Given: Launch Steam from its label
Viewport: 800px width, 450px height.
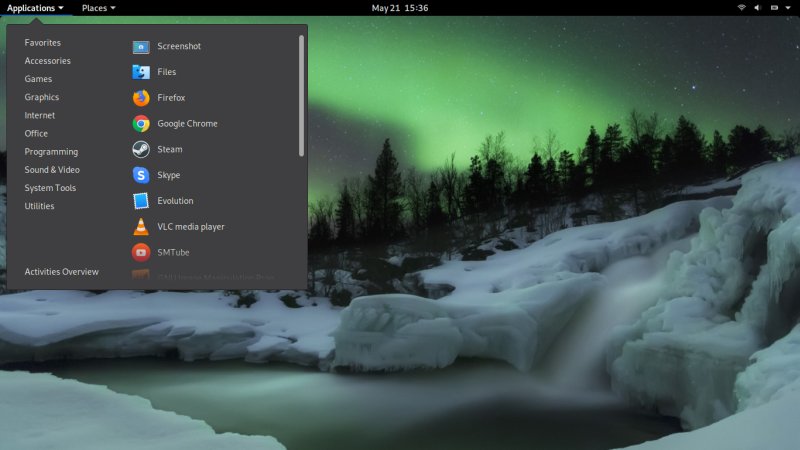Looking at the screenshot, I should (x=170, y=149).
